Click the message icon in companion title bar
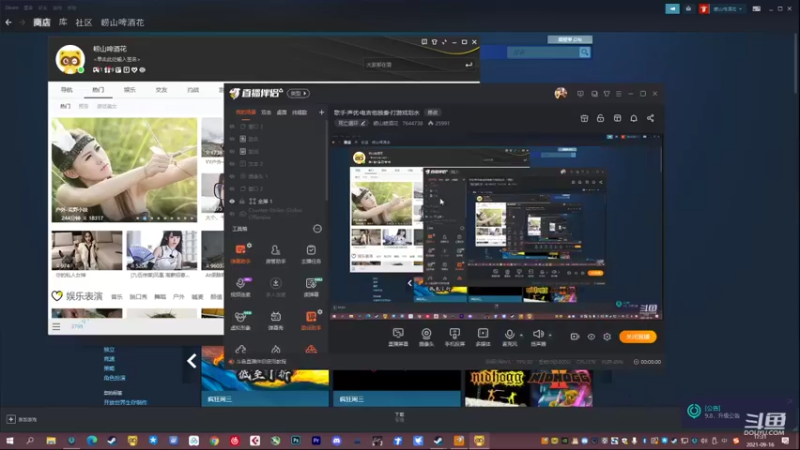Image resolution: width=800 pixels, height=450 pixels. [580, 94]
